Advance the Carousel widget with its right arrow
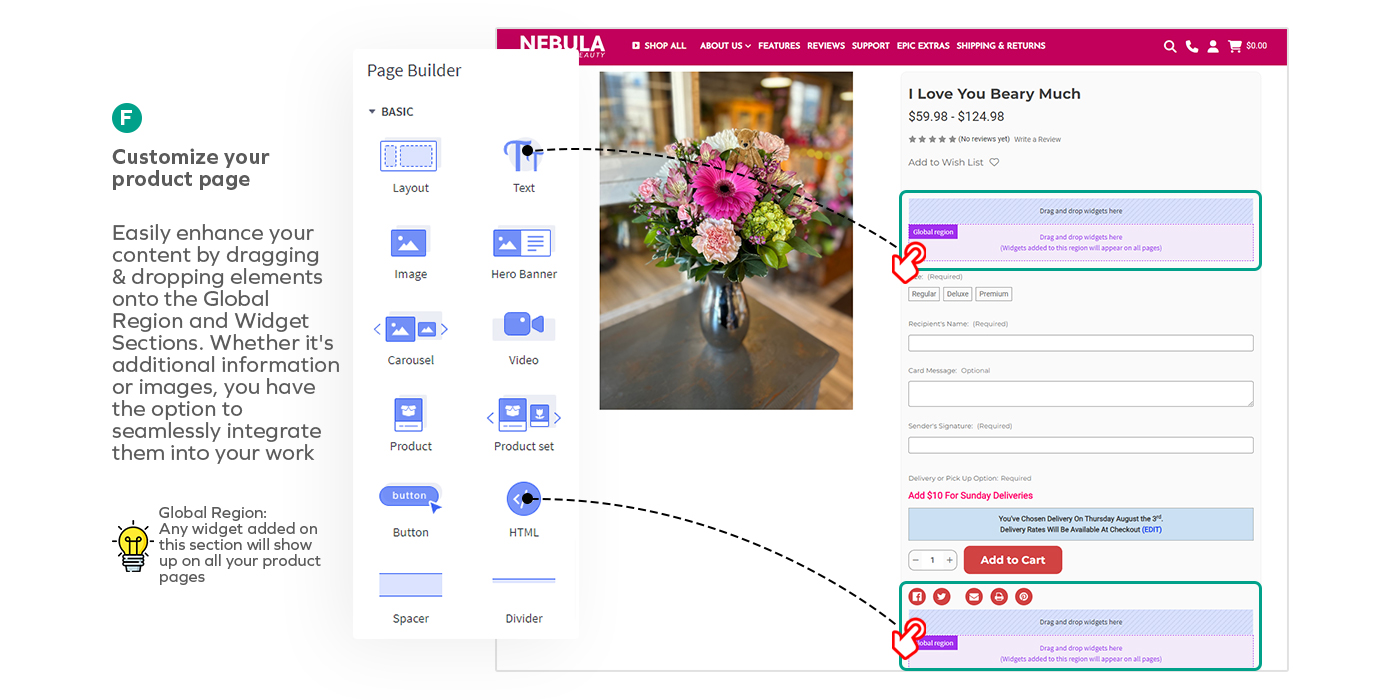 pyautogui.click(x=444, y=327)
